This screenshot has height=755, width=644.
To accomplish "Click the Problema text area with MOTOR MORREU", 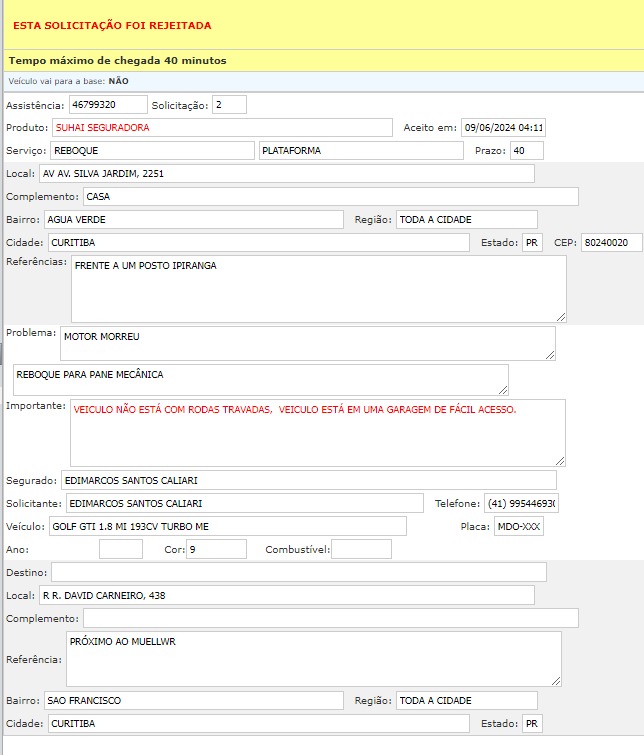I will pyautogui.click(x=307, y=342).
